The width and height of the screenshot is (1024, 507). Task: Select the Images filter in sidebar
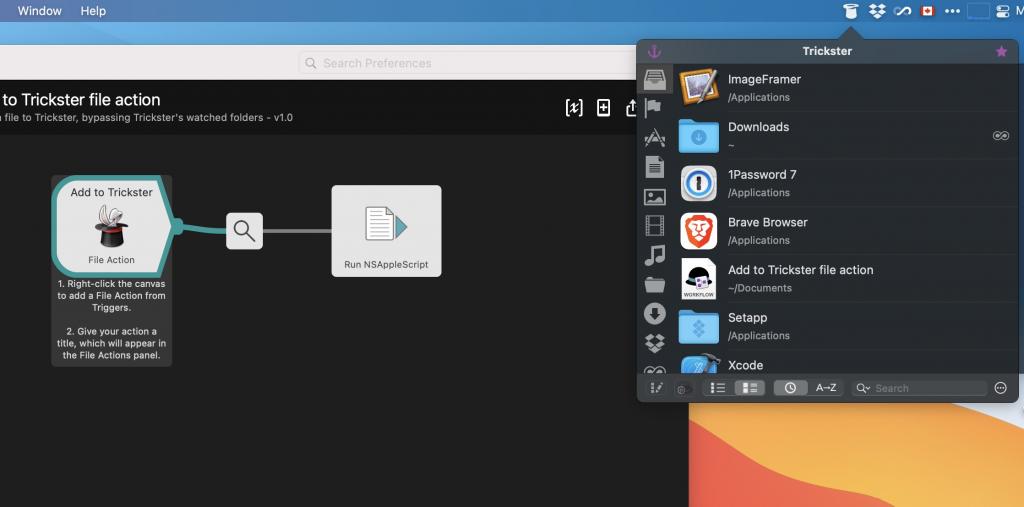point(655,197)
